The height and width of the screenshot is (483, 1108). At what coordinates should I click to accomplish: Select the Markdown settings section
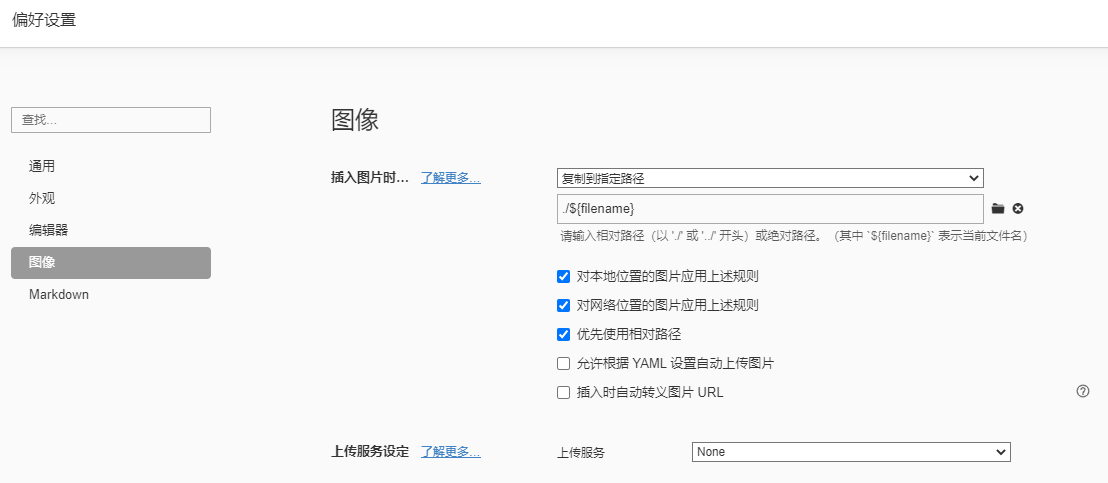click(59, 295)
